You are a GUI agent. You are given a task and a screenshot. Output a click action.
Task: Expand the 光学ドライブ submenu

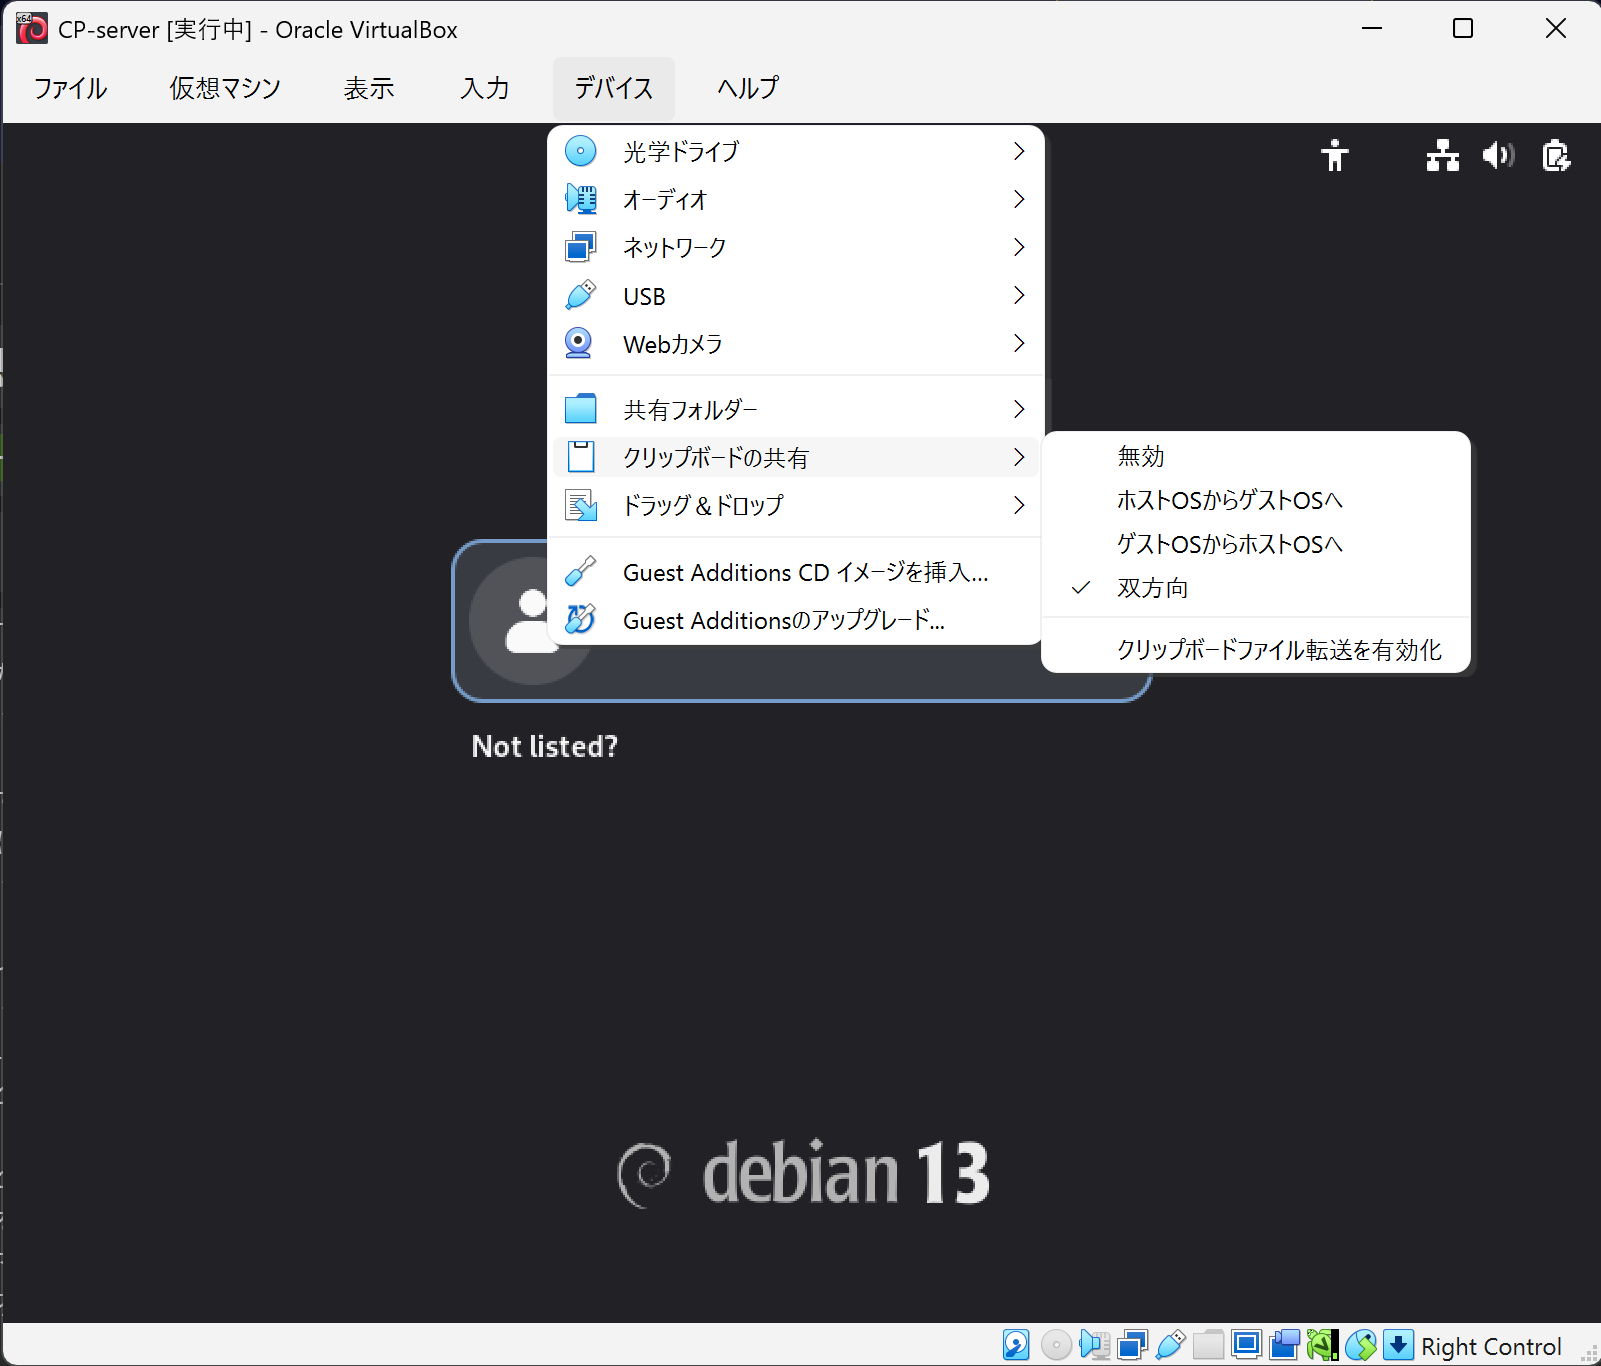coord(796,151)
